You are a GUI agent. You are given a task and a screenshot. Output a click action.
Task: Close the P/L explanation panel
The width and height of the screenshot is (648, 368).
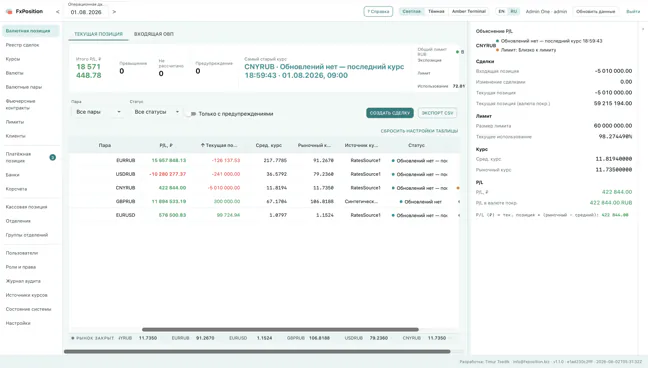643,29
